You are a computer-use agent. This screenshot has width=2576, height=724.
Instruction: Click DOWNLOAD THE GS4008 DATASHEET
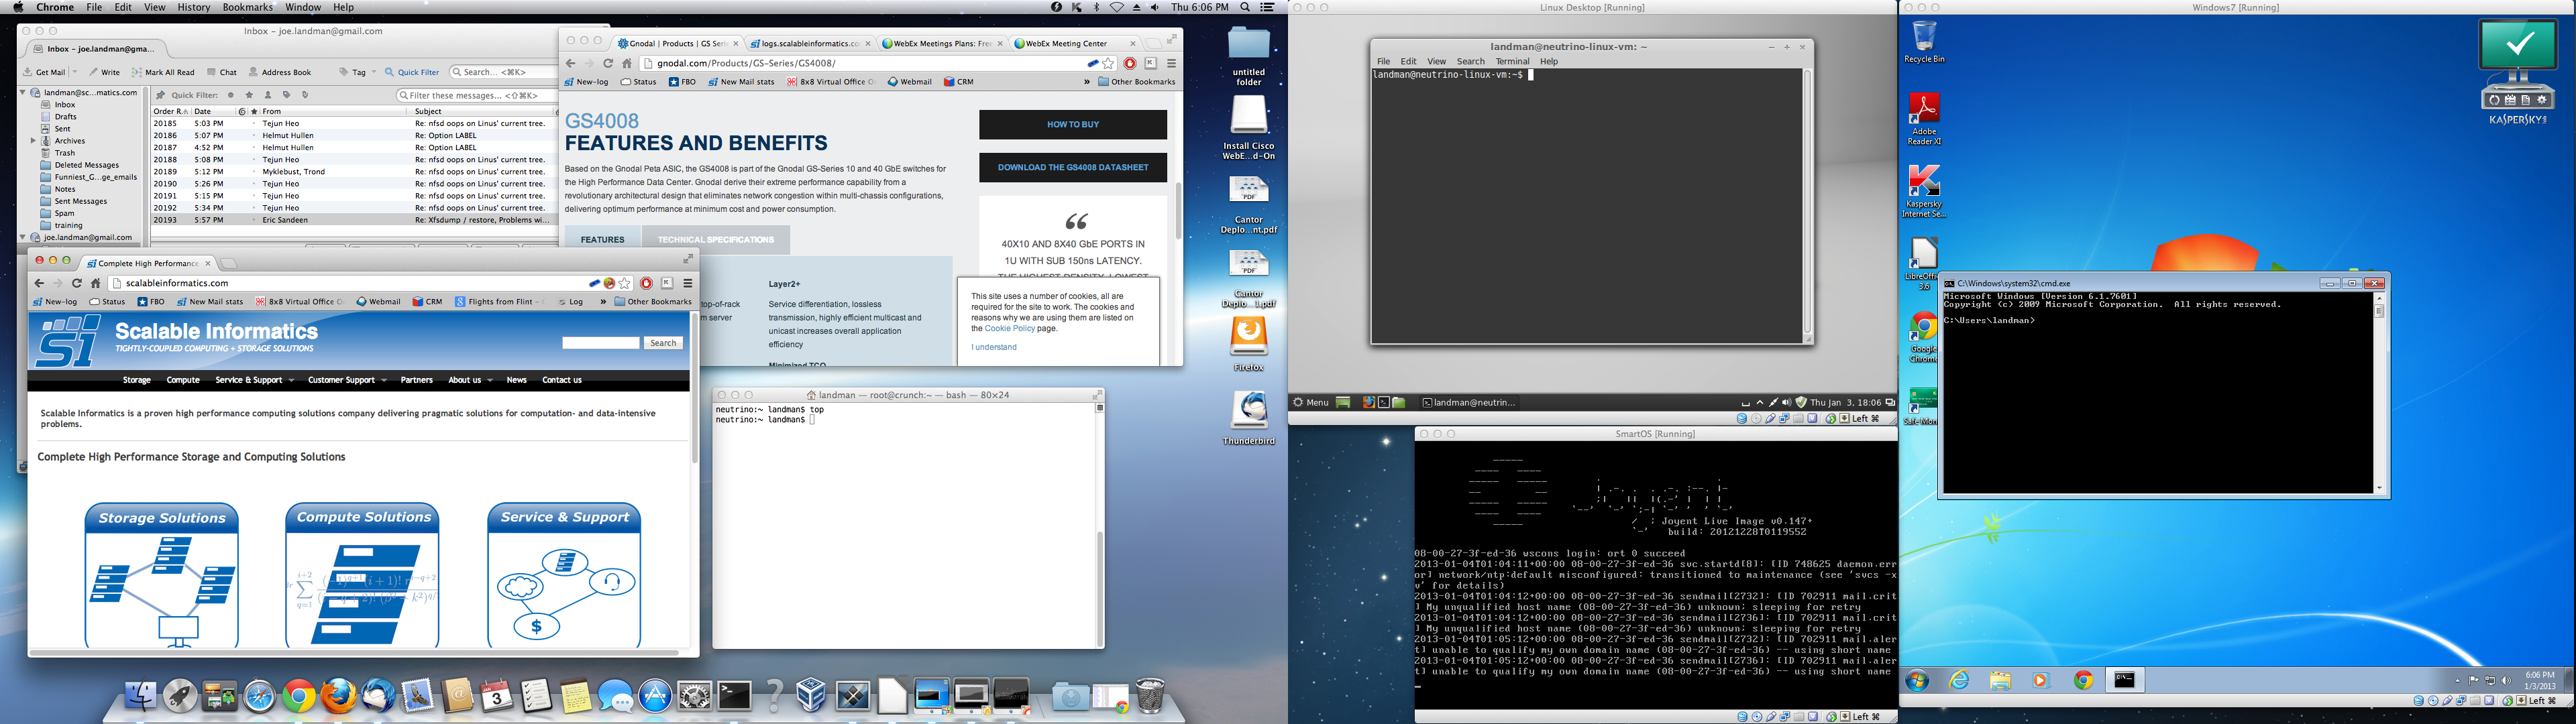(1073, 167)
